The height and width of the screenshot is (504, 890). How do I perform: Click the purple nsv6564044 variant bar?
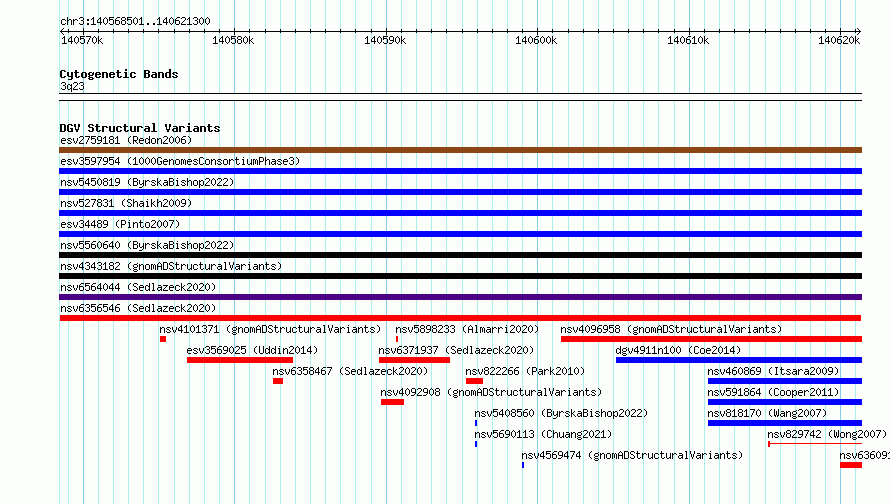tap(460, 297)
